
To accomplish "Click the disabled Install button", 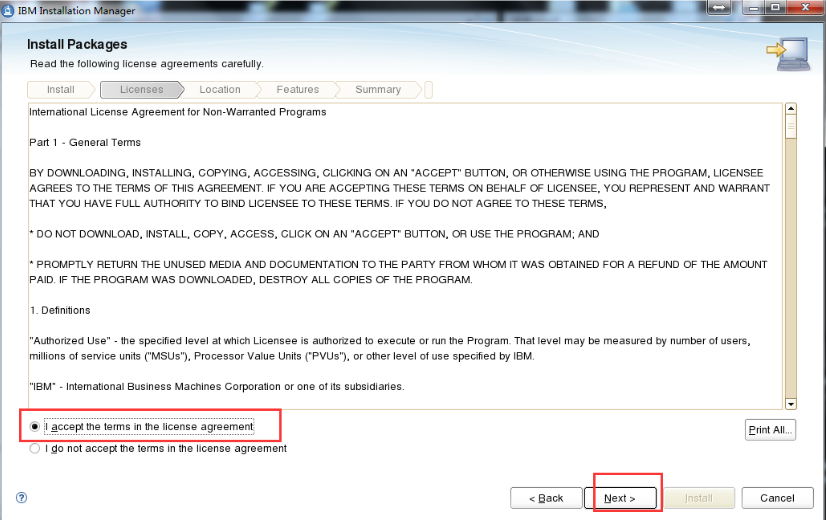I will click(x=699, y=498).
